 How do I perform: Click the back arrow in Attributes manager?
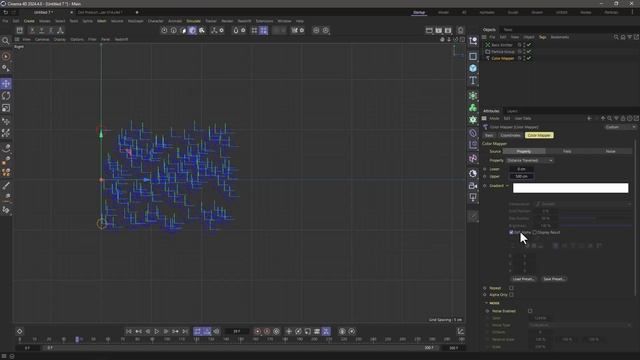589,118
